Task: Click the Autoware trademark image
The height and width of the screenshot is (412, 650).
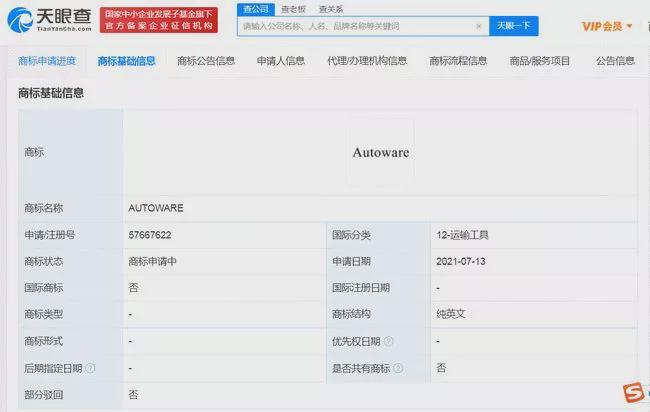Action: [381, 153]
